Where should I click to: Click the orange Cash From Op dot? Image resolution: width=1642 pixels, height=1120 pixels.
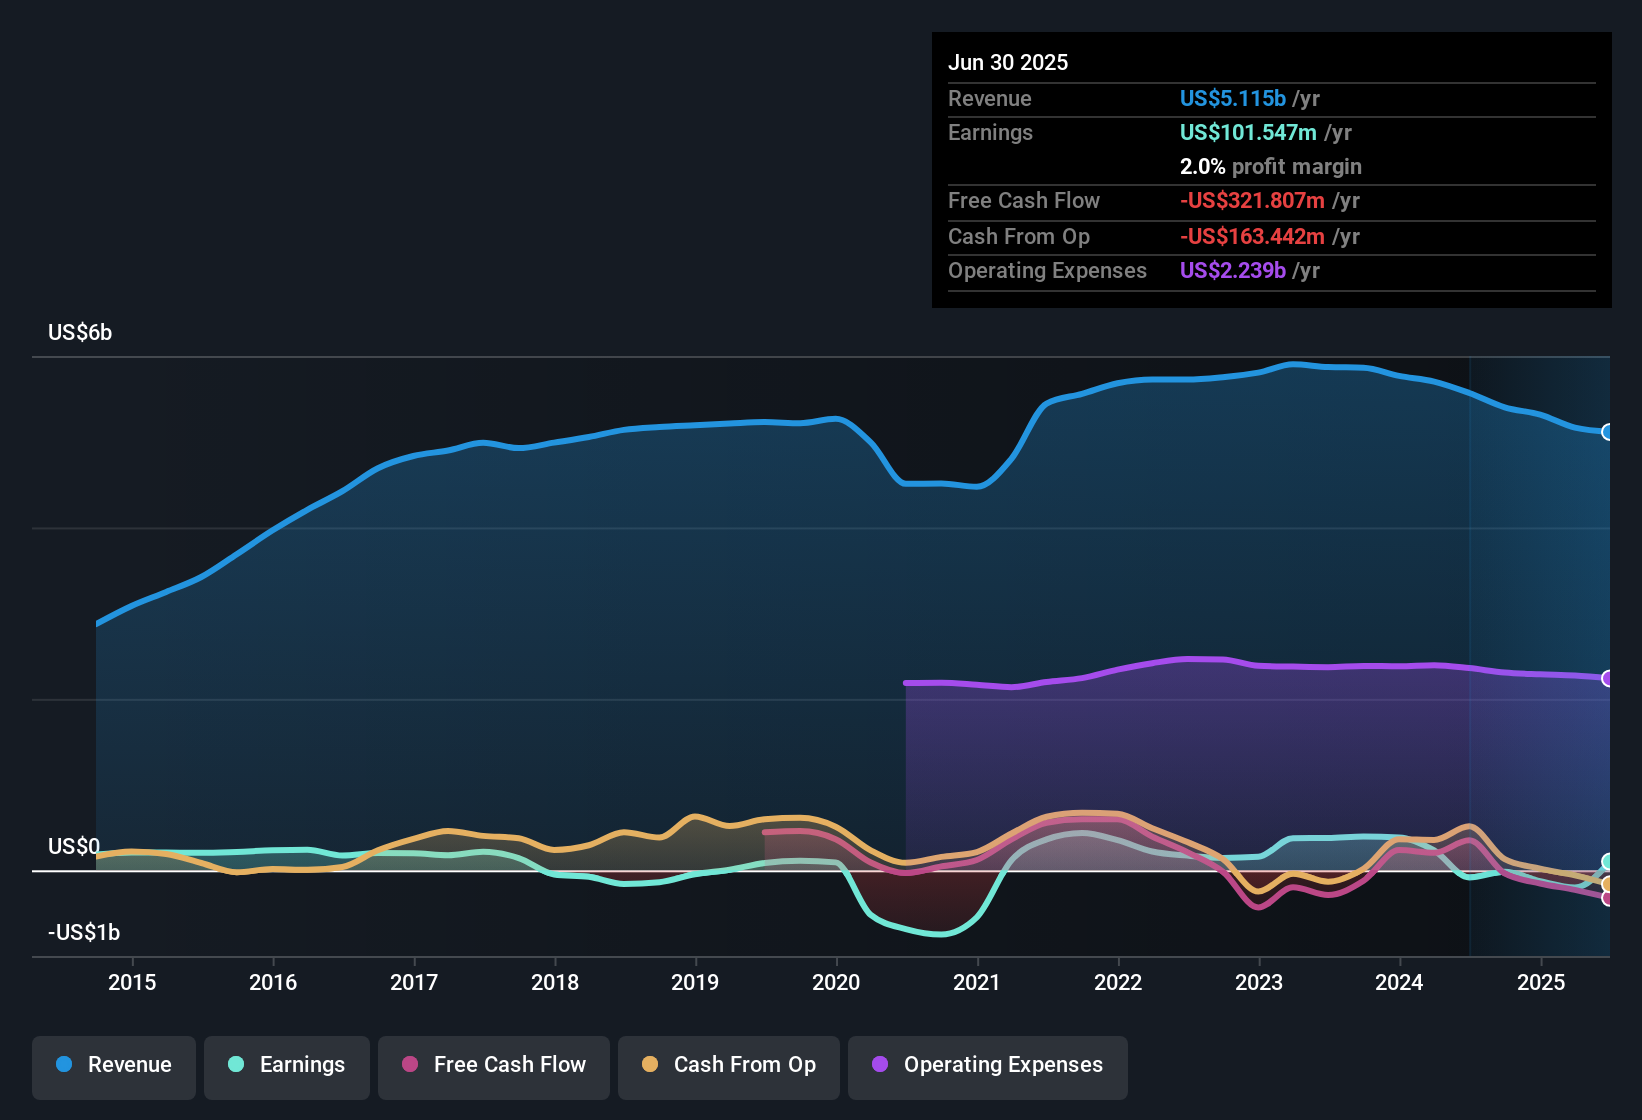click(650, 1064)
